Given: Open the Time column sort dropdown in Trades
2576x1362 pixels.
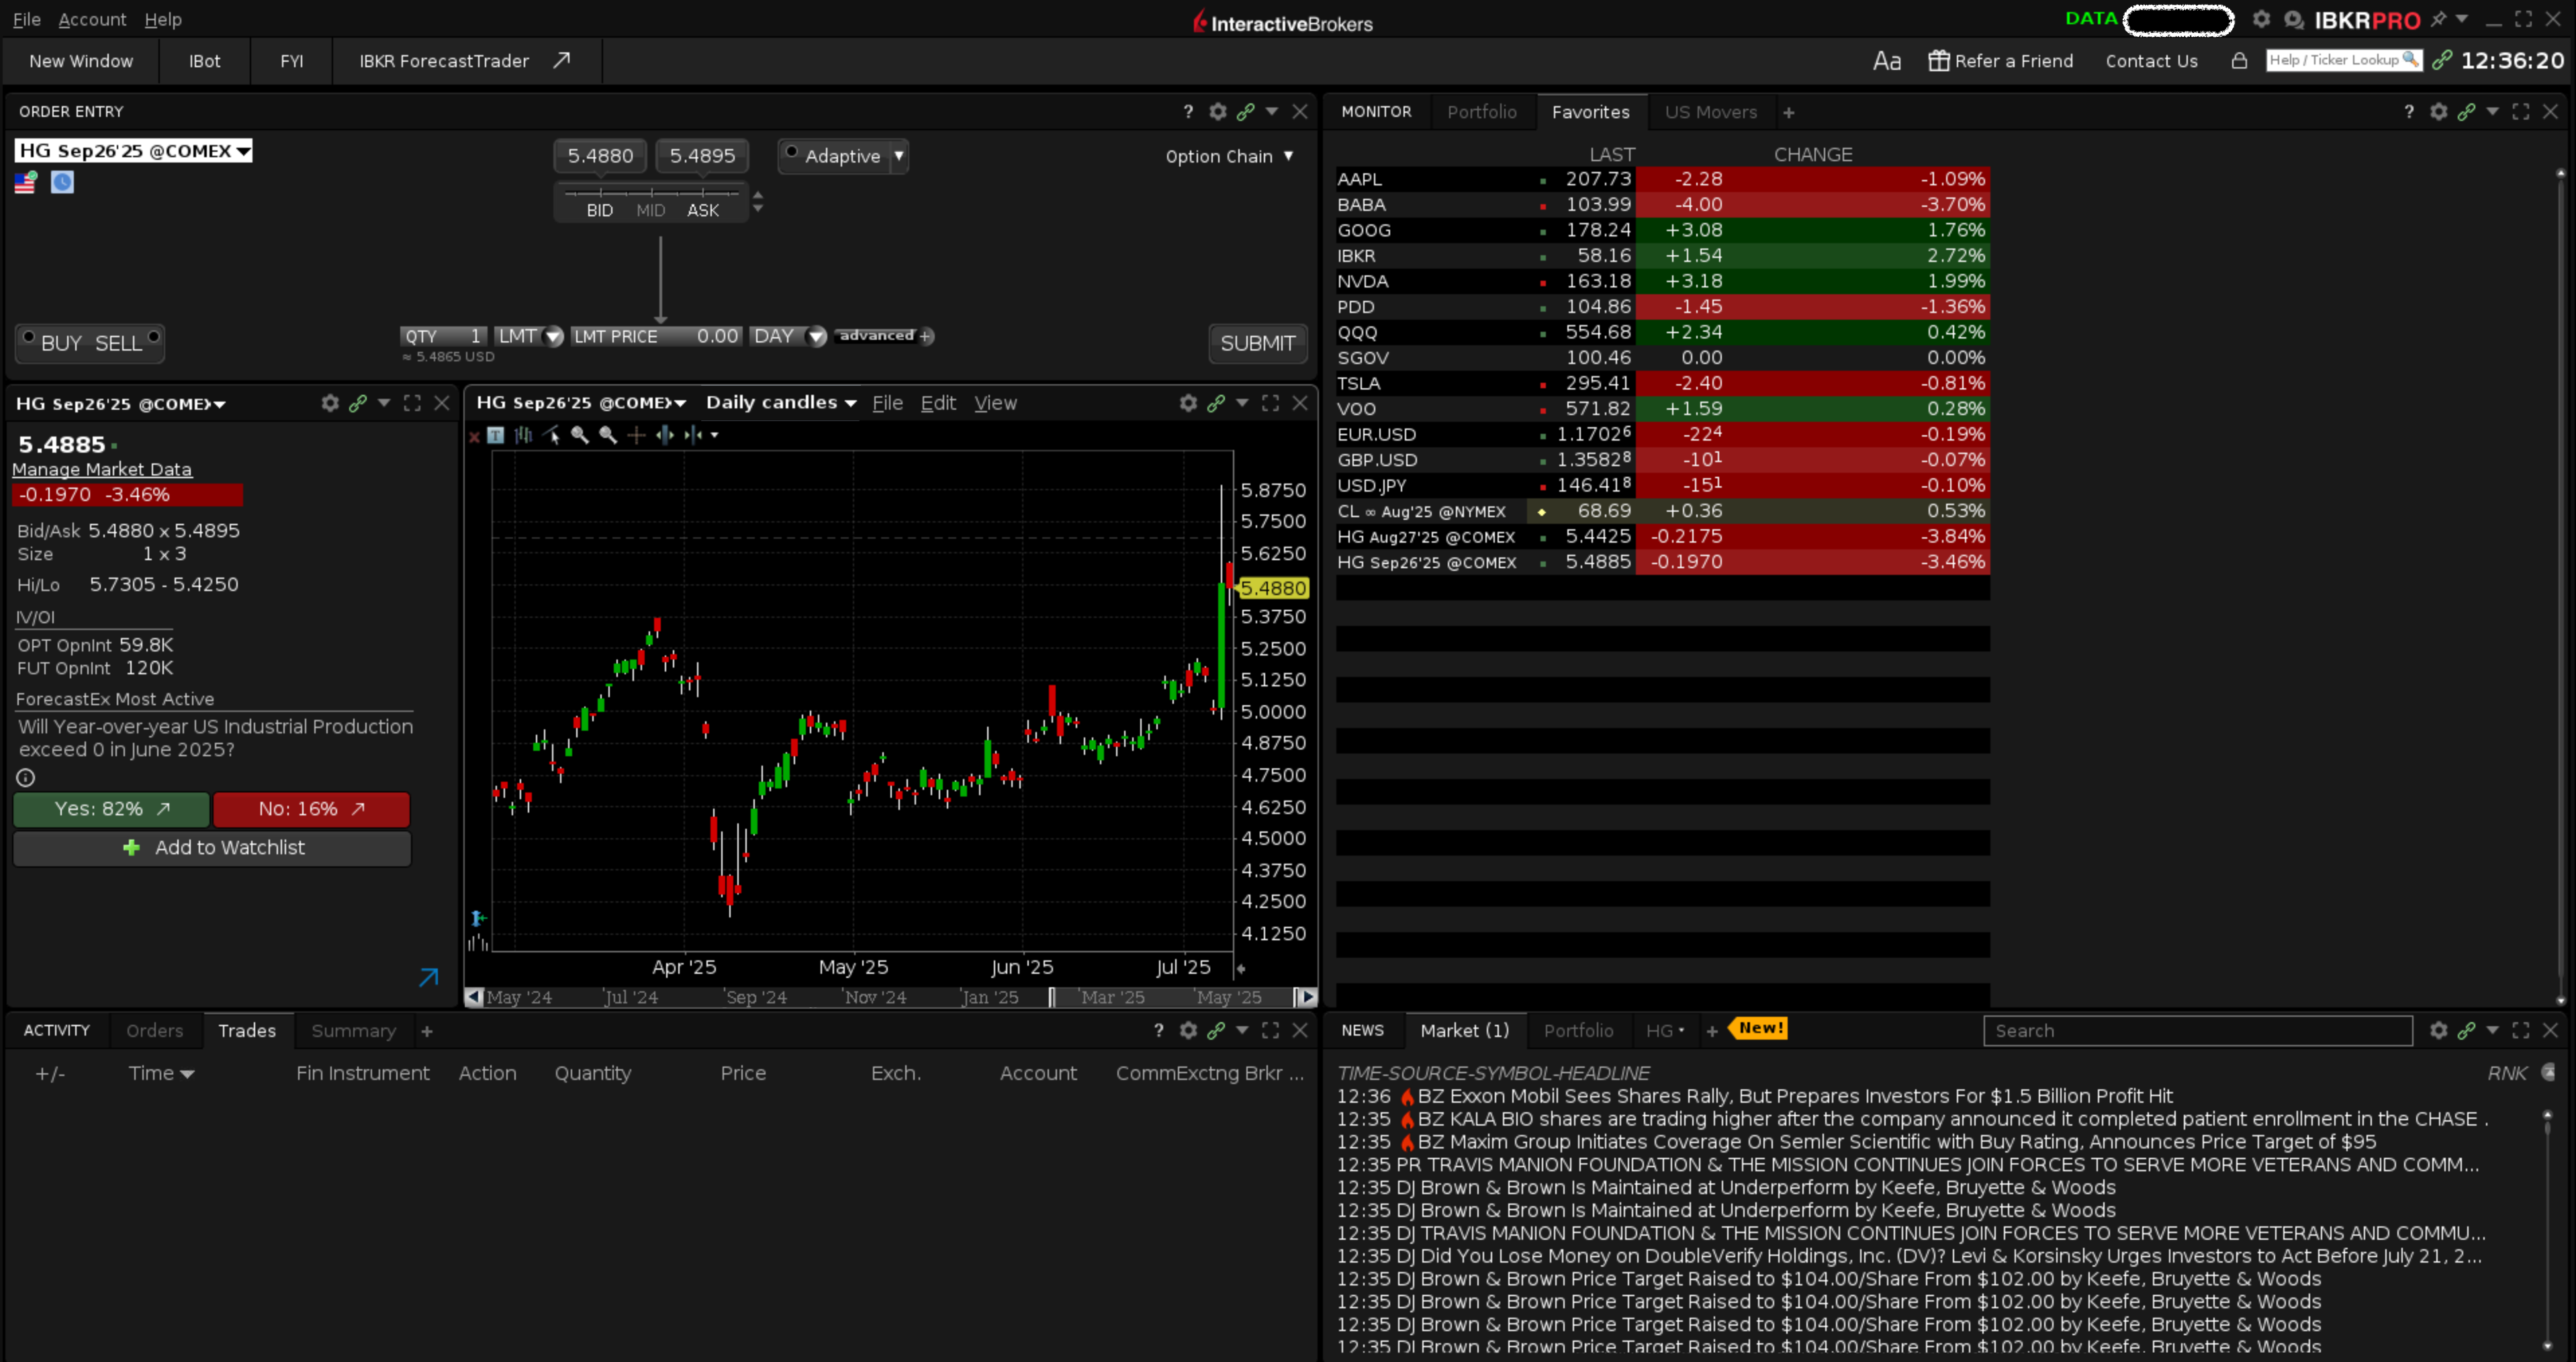Looking at the screenshot, I should pyautogui.click(x=187, y=1074).
